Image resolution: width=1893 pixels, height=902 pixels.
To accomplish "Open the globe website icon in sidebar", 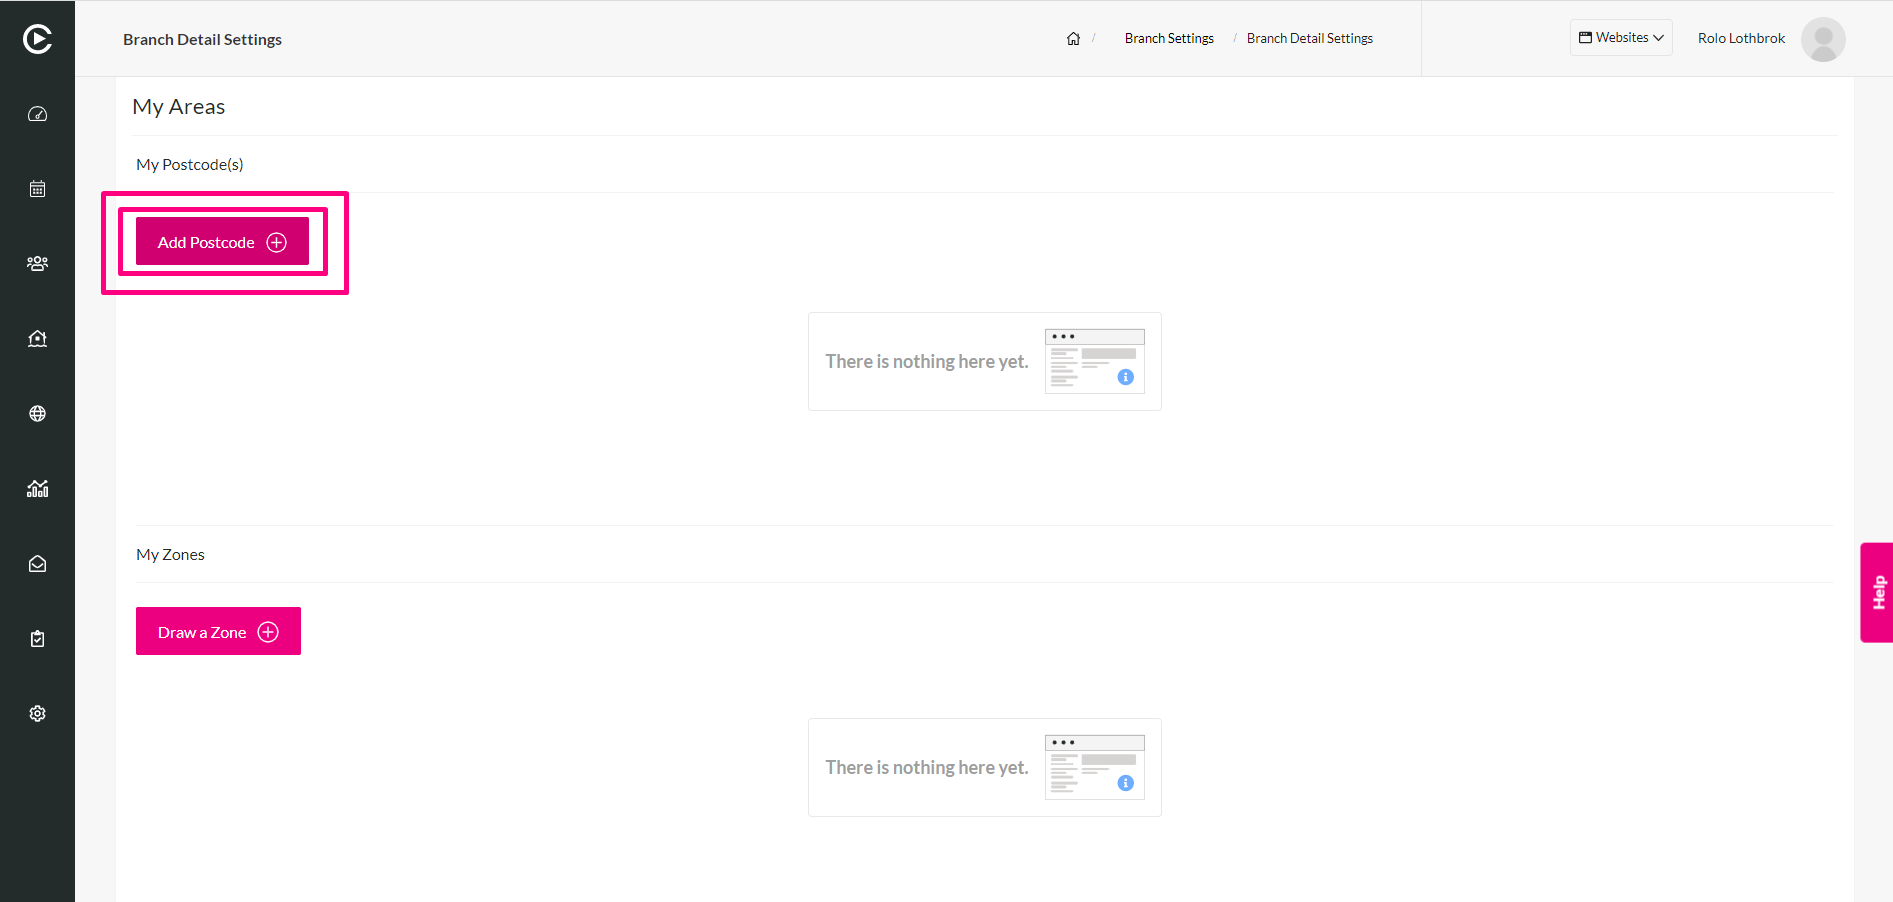I will [37, 414].
